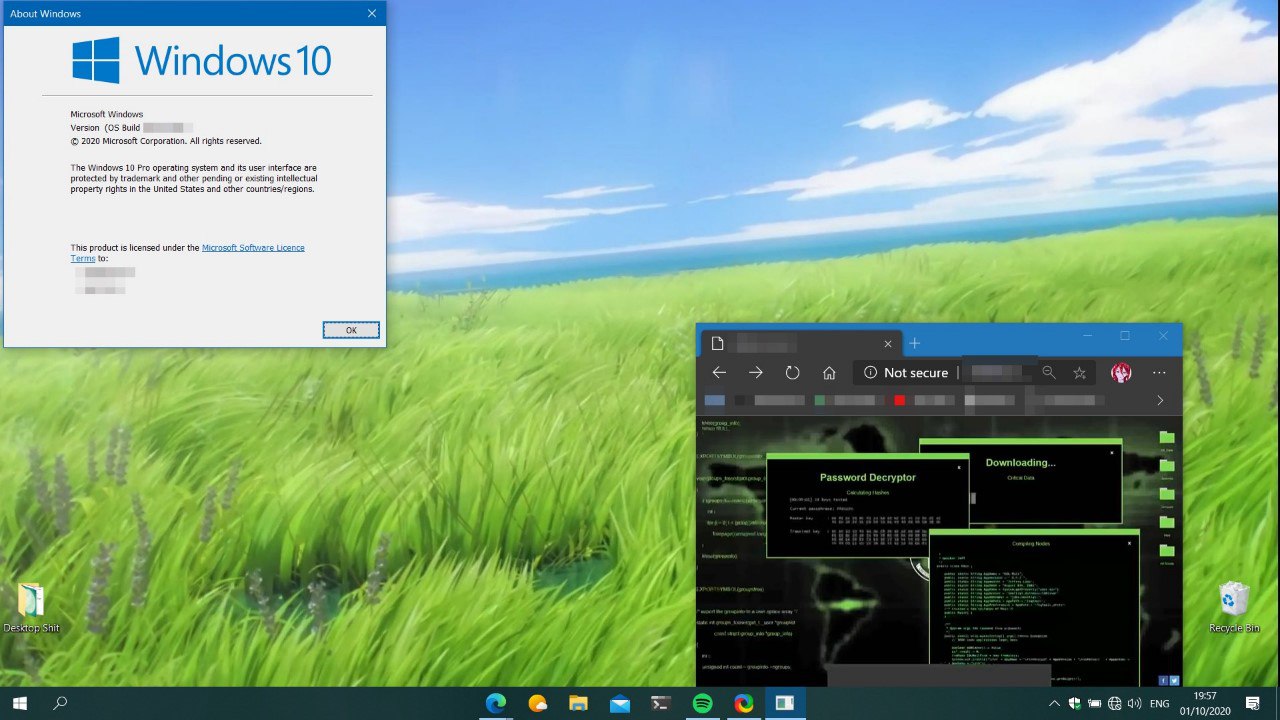The image size is (1280, 720).
Task: Open File Explorer from the taskbar
Action: click(578, 704)
